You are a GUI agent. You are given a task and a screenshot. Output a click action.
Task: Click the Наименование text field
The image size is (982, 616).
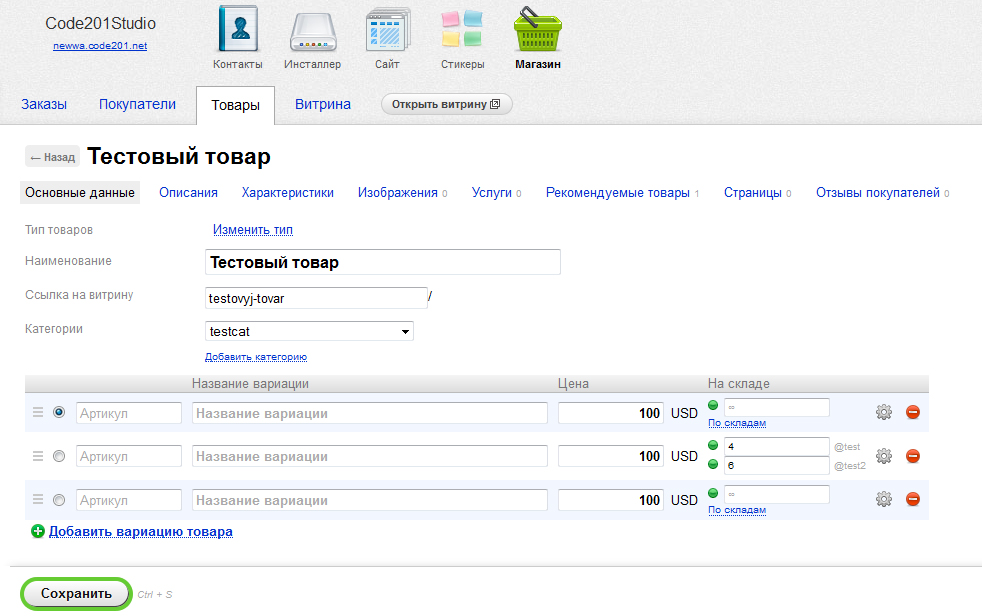pos(382,262)
